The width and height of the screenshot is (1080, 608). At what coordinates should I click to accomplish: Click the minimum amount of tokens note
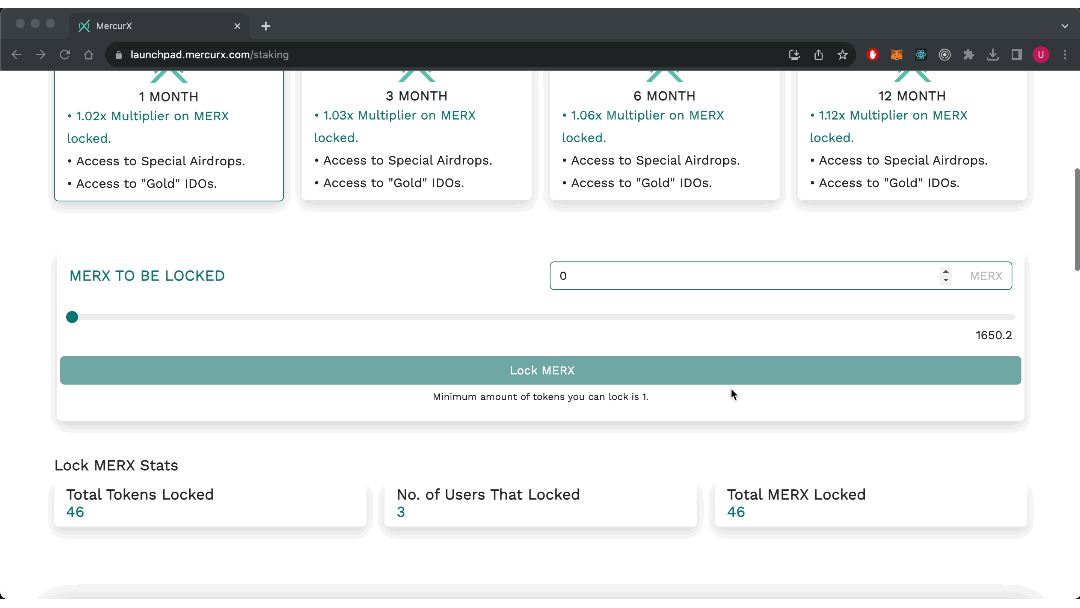click(x=541, y=397)
